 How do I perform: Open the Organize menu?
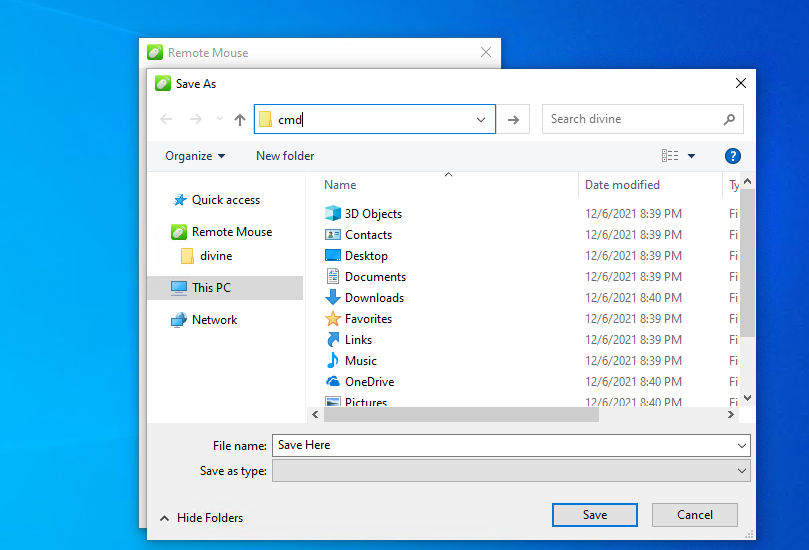pos(195,156)
